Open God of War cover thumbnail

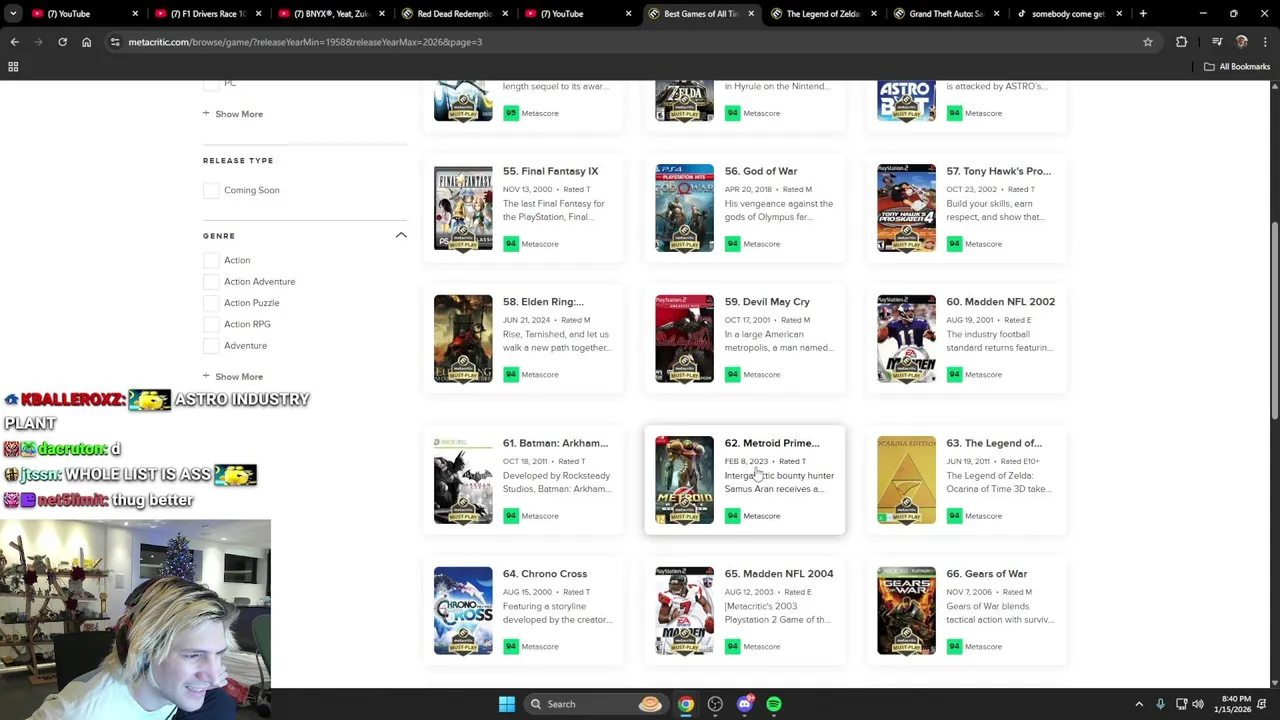pyautogui.click(x=685, y=208)
